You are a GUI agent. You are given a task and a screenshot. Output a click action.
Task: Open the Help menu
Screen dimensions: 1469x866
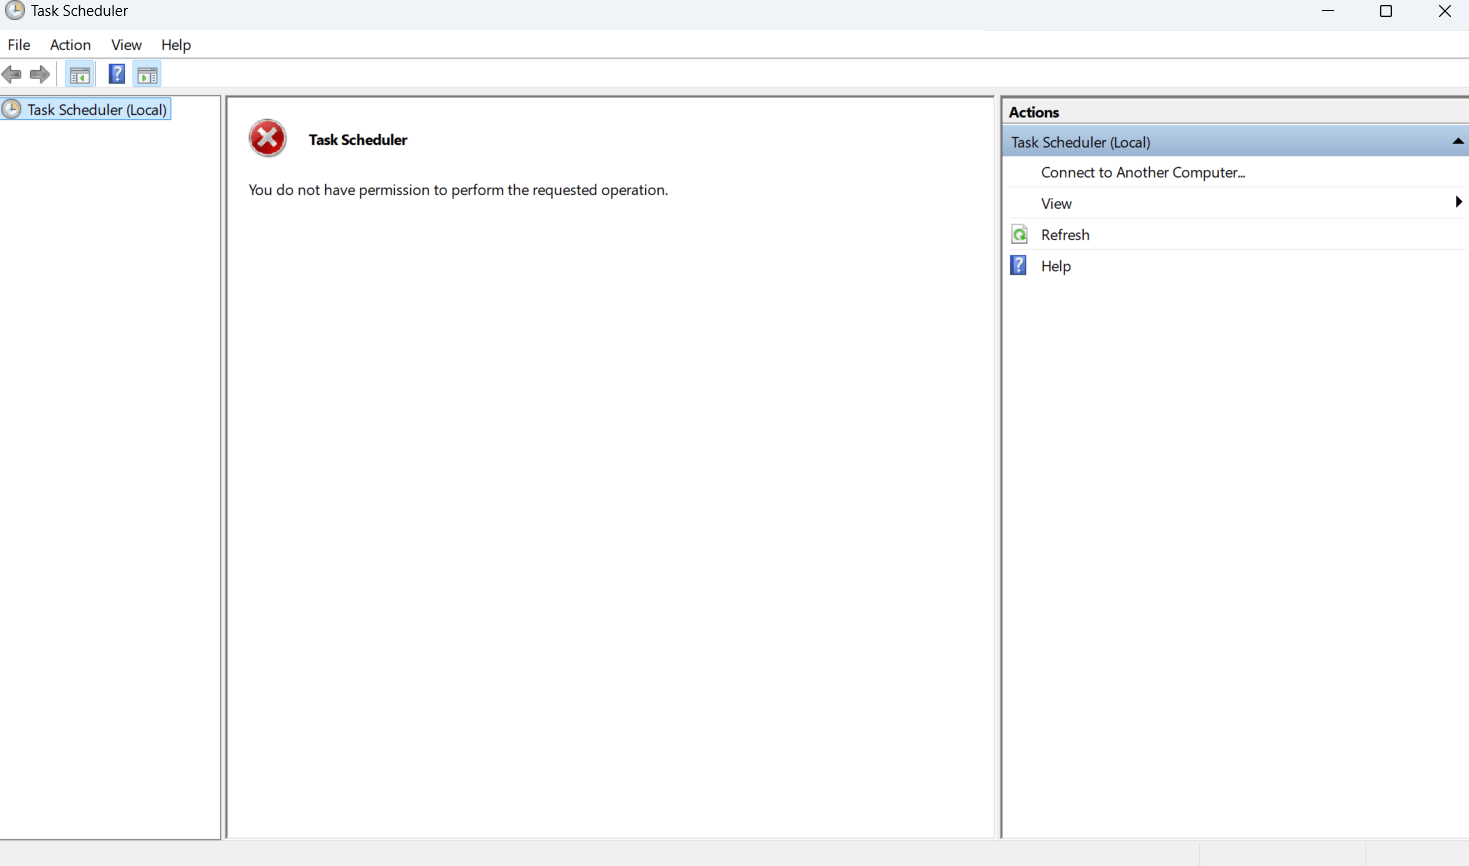point(176,44)
